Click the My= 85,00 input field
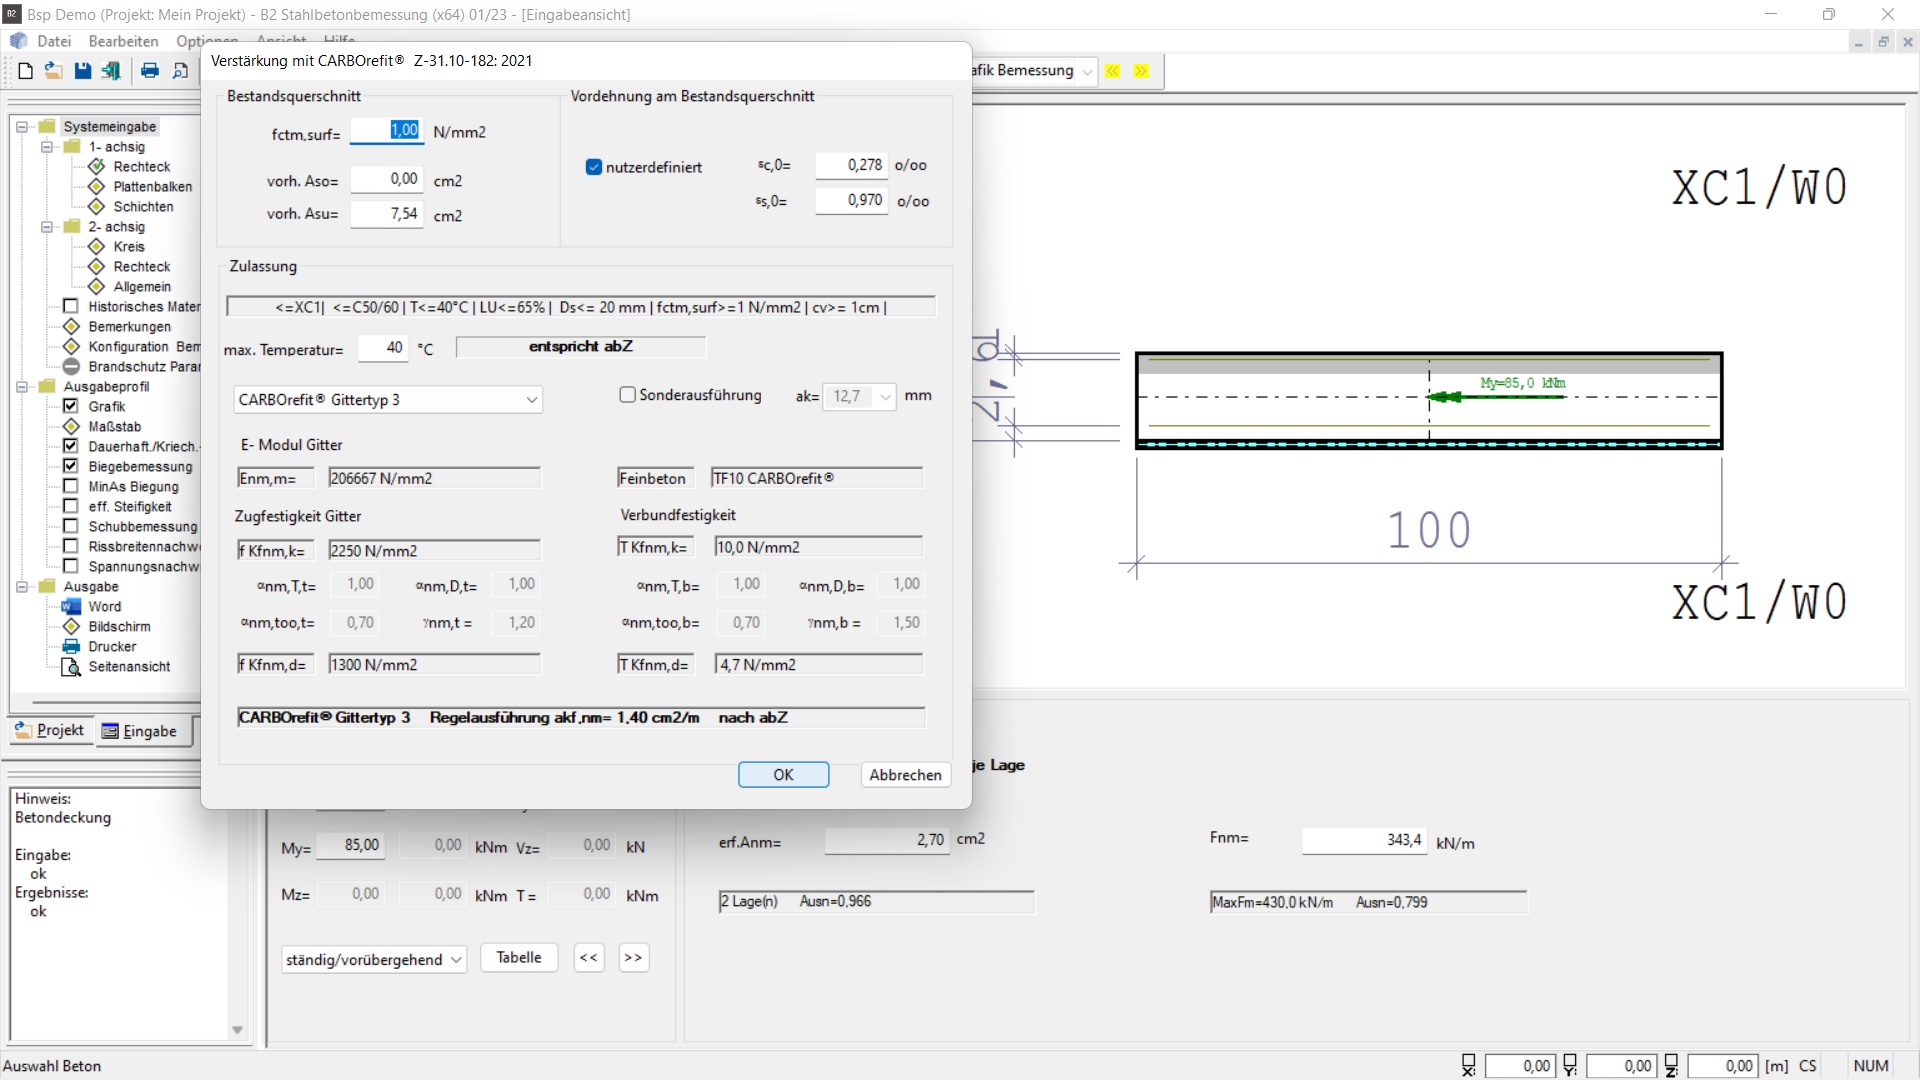Image resolution: width=1920 pixels, height=1080 pixels. point(349,845)
